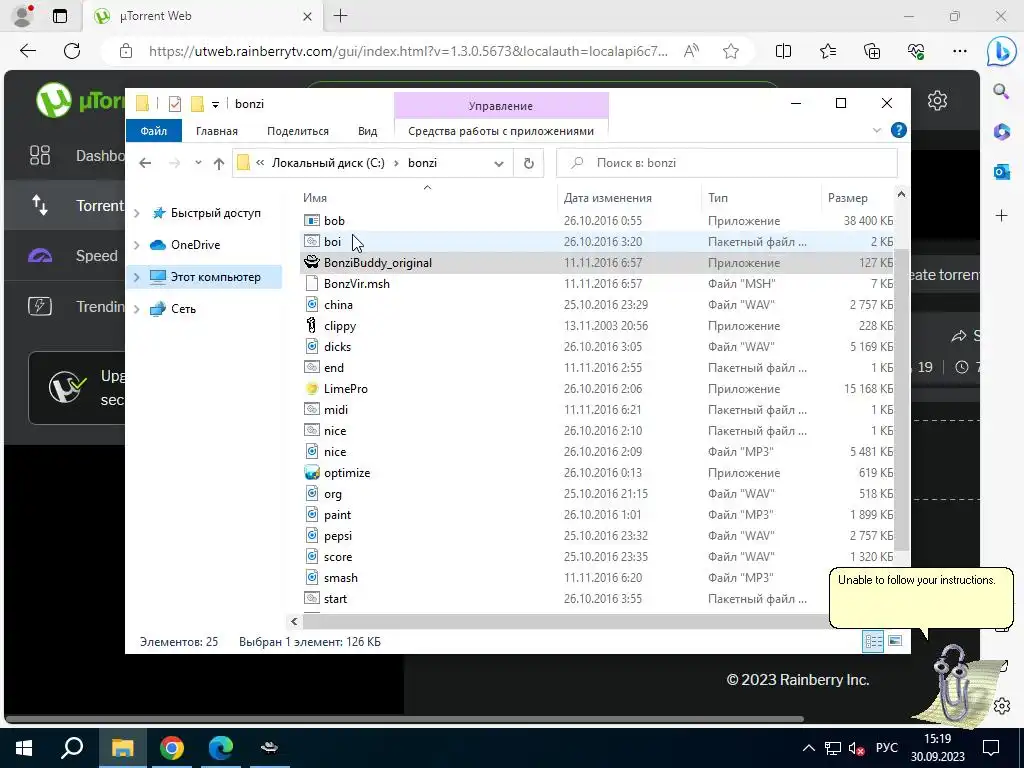The image size is (1024, 768).
Task: Sort files by Имя column
Action: [x=315, y=198]
